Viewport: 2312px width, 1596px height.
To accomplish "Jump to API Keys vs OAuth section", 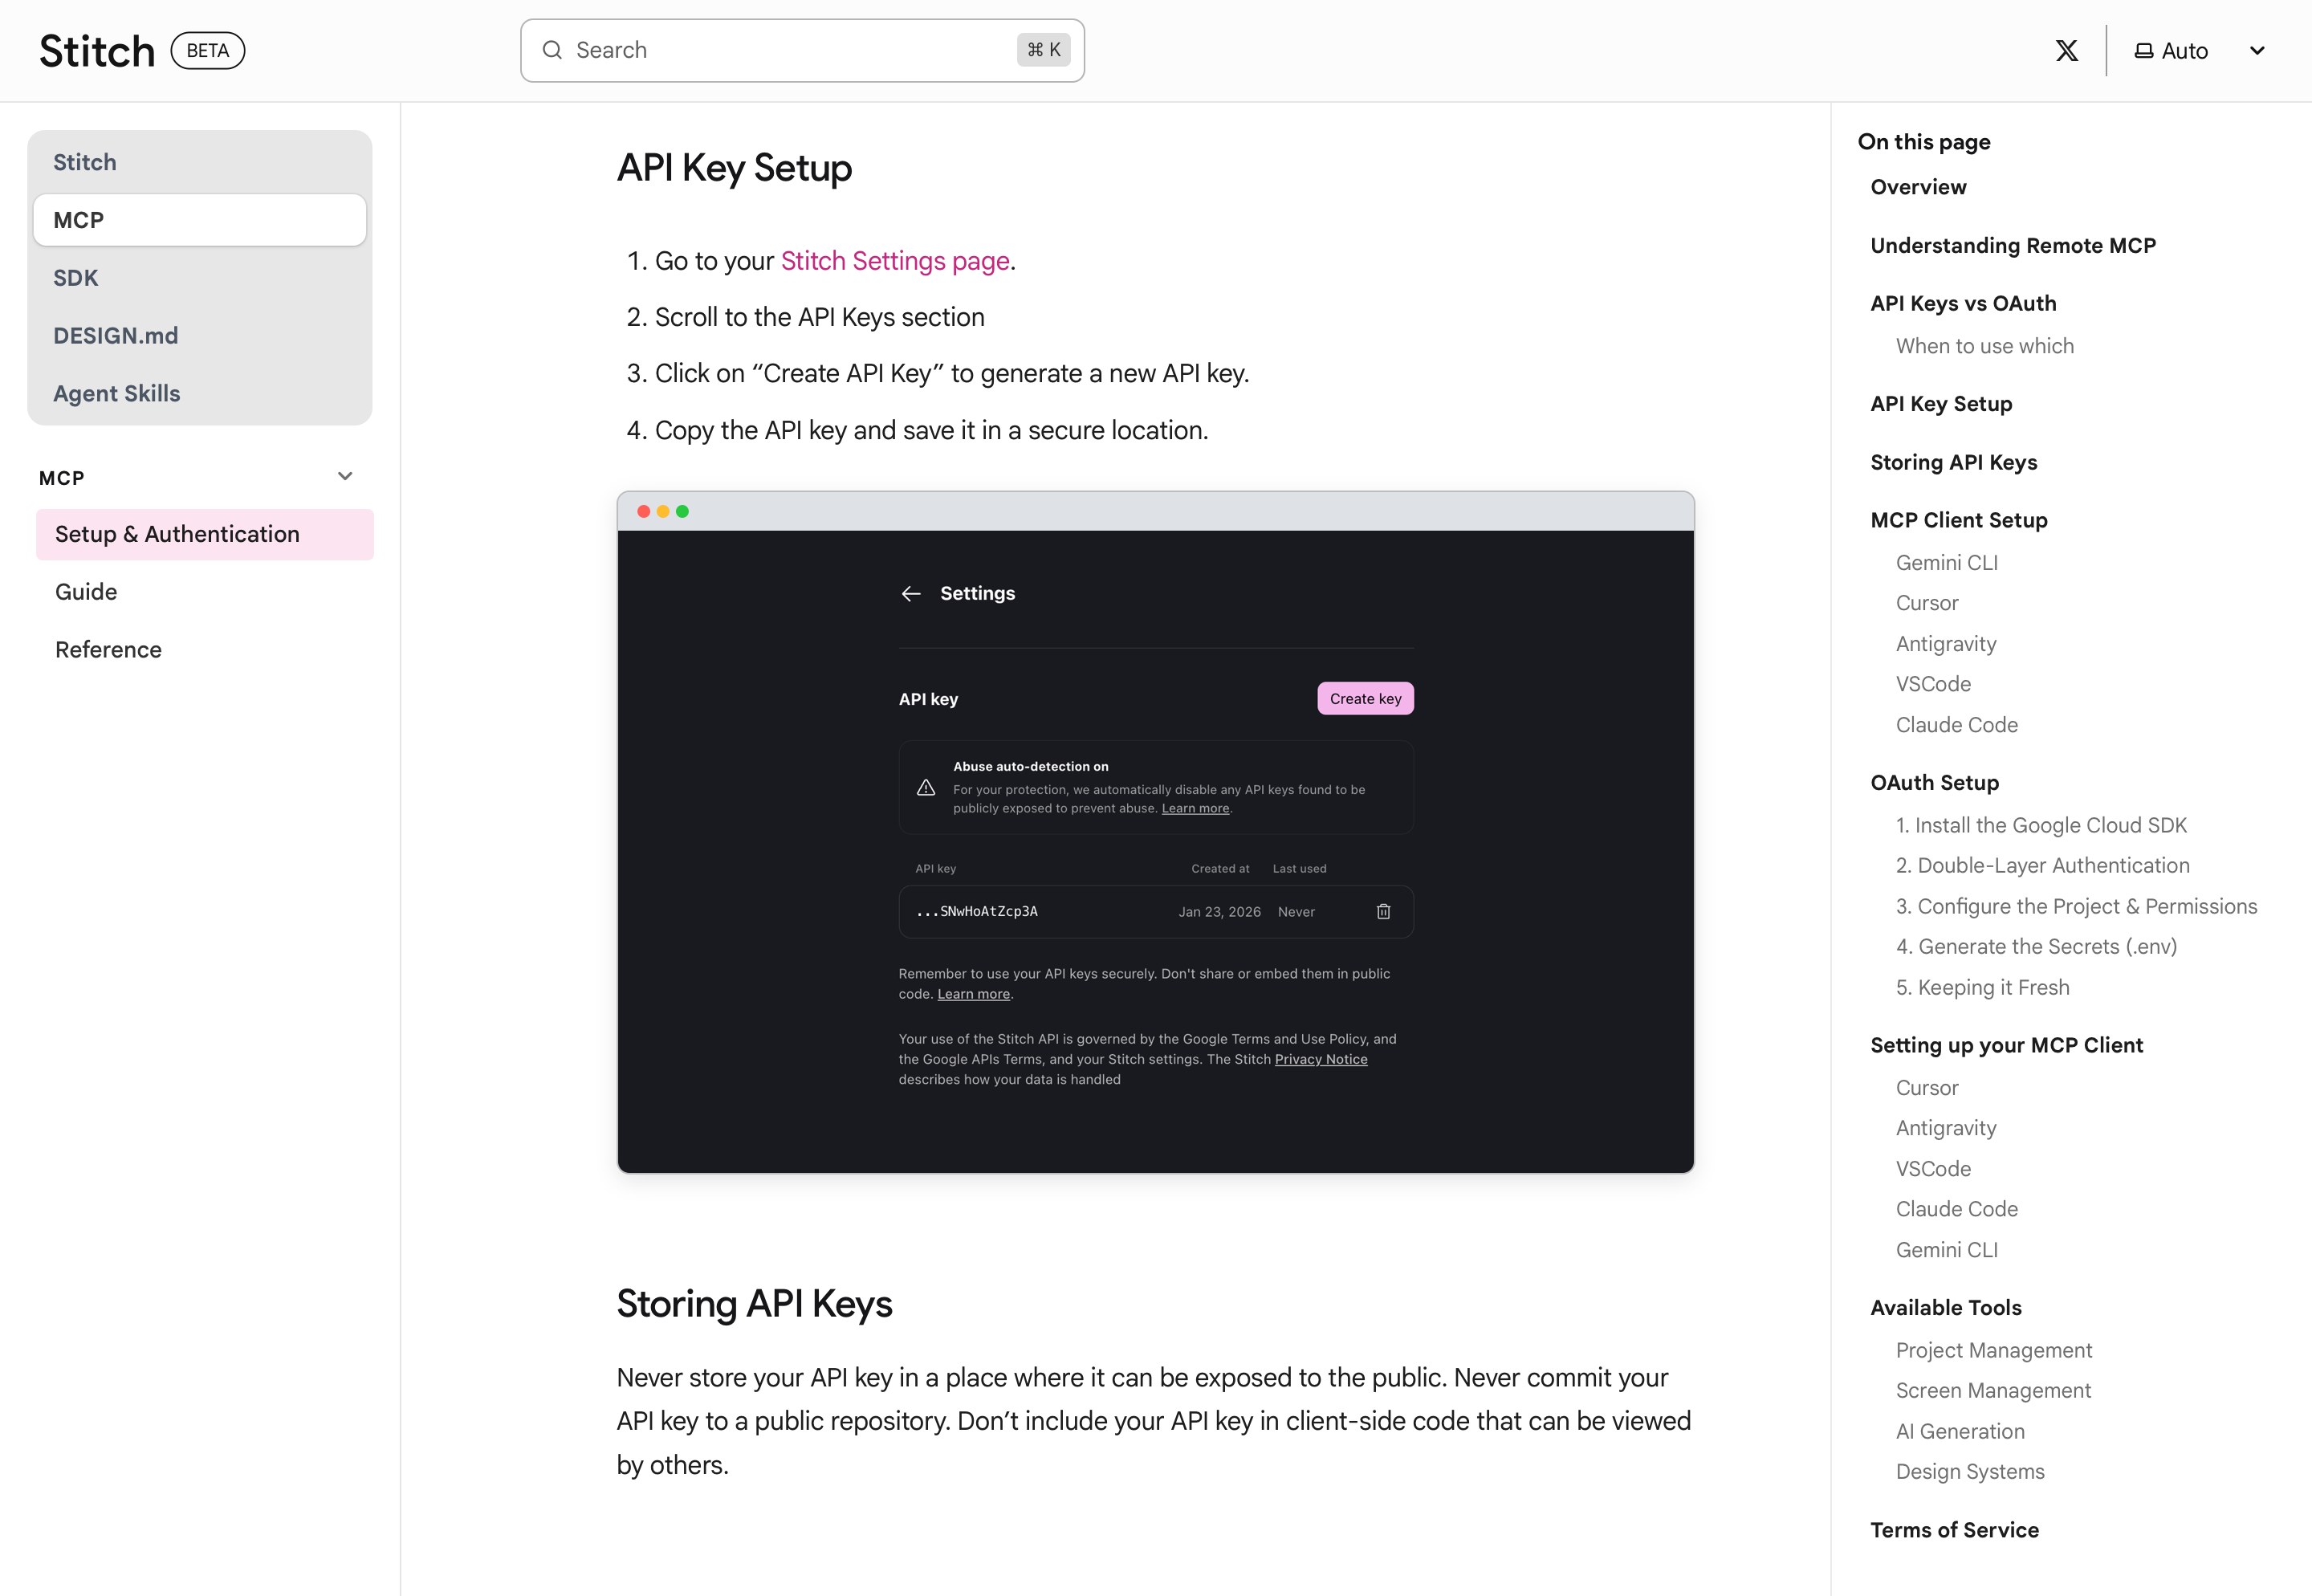I will pos(1963,304).
